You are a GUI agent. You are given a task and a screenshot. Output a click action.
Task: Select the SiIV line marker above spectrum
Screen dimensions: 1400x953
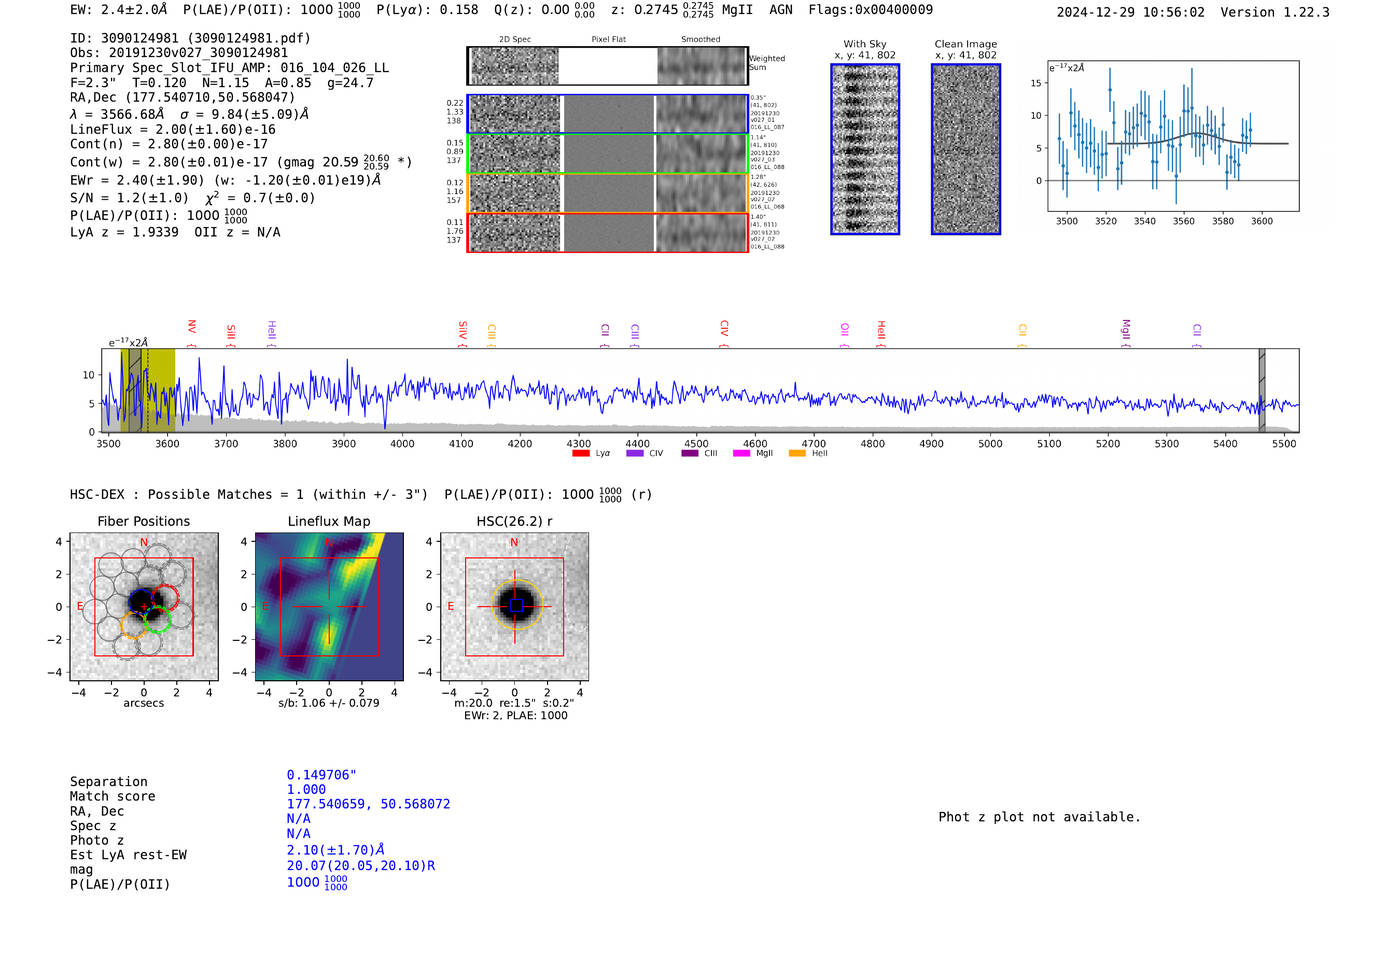(x=462, y=330)
